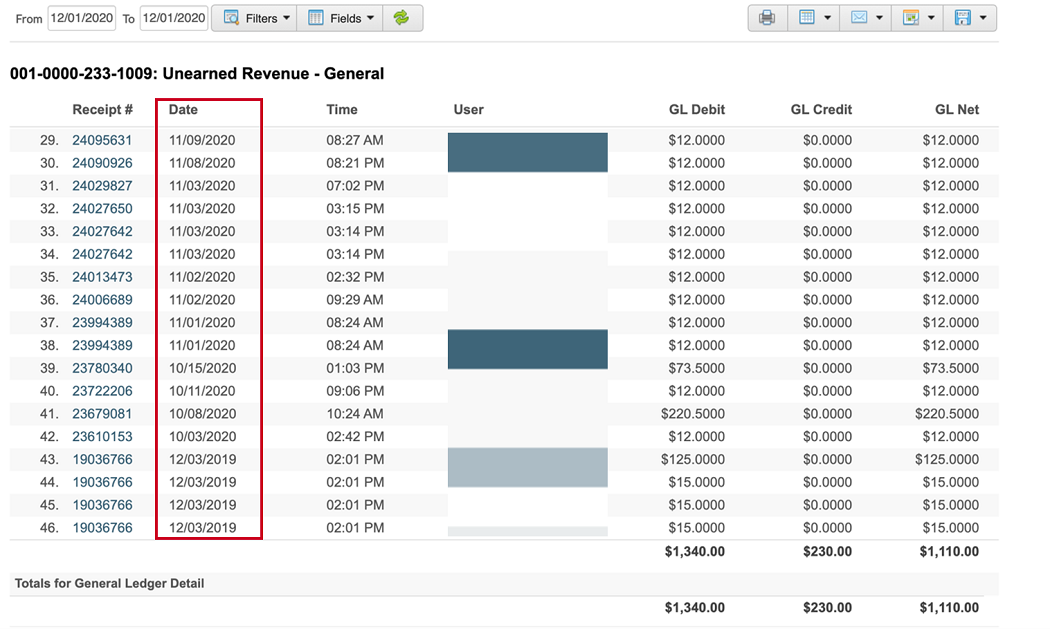Open receipt 23994389 in row 38
The width and height of the screenshot is (1050, 629).
[x=102, y=345]
